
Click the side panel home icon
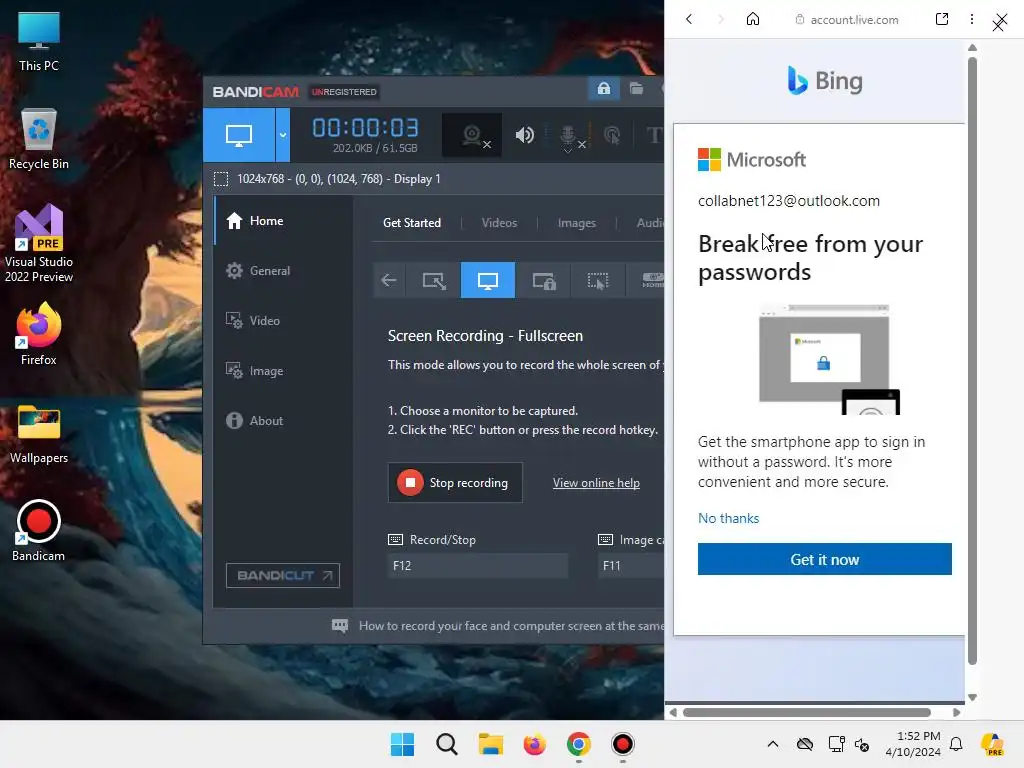(753, 19)
